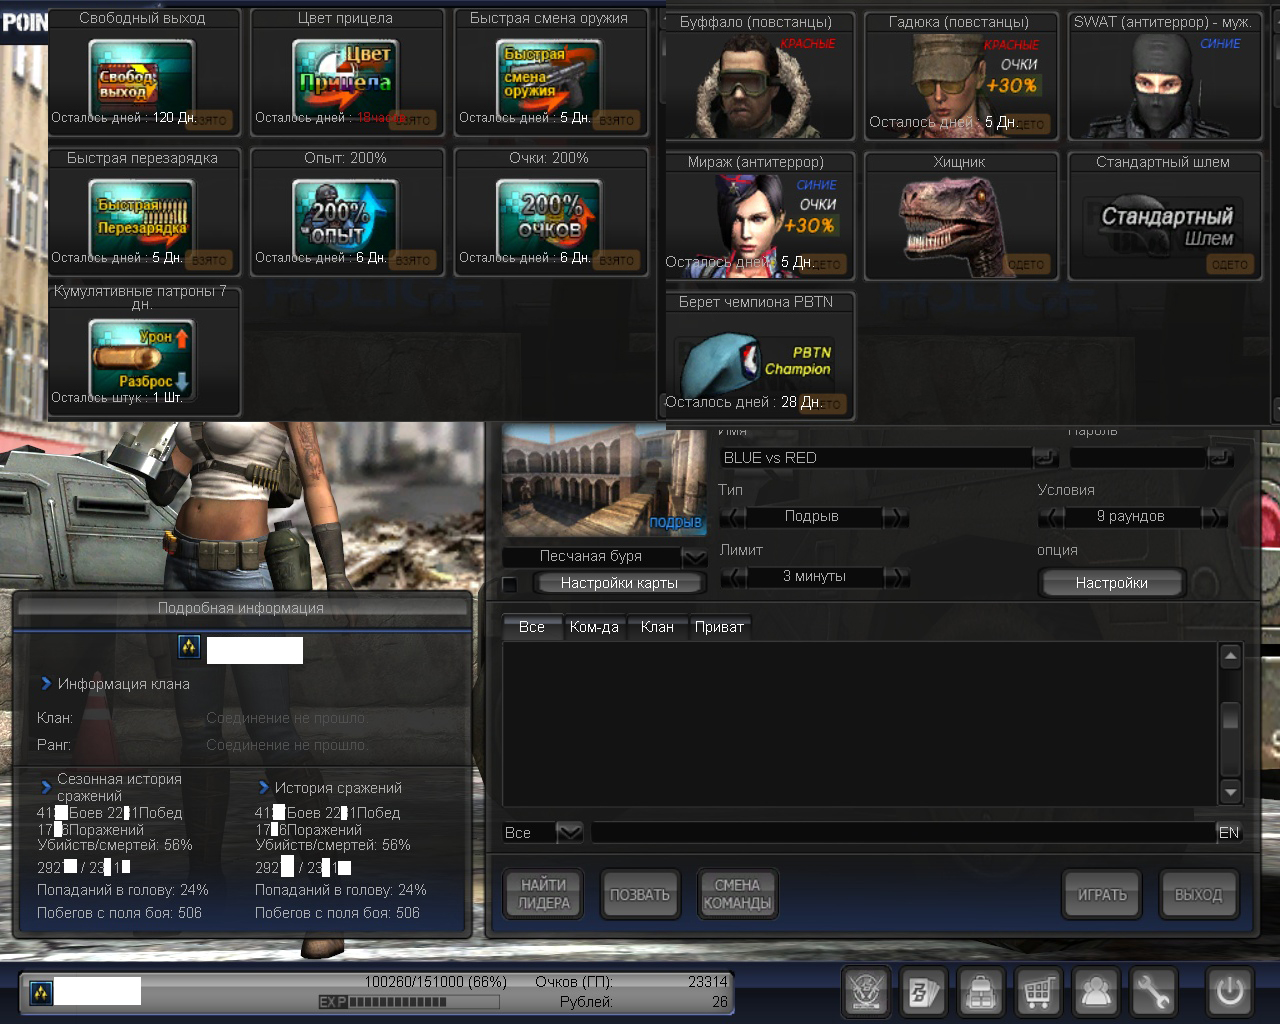The width and height of the screenshot is (1280, 1024).
Task: Switch to the Все chat tab
Action: tap(532, 627)
